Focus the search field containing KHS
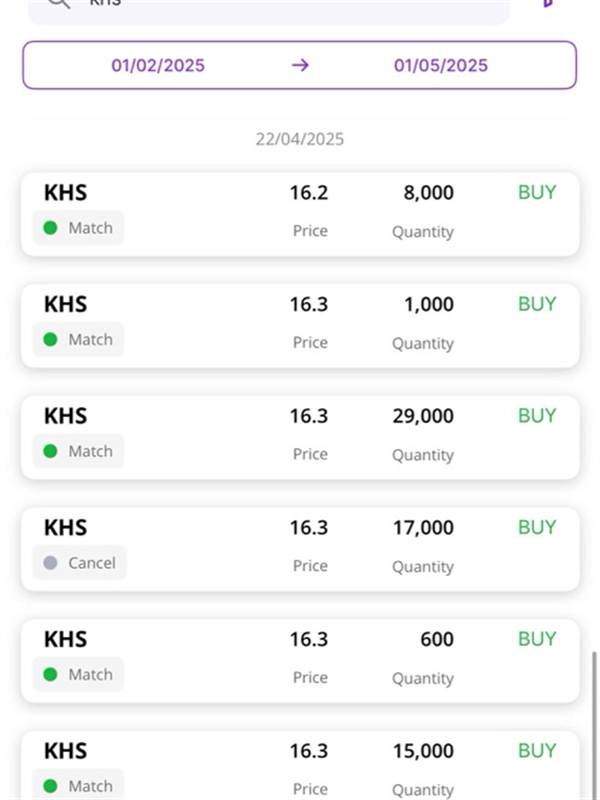Screen dimensions: 600x800 268,6
